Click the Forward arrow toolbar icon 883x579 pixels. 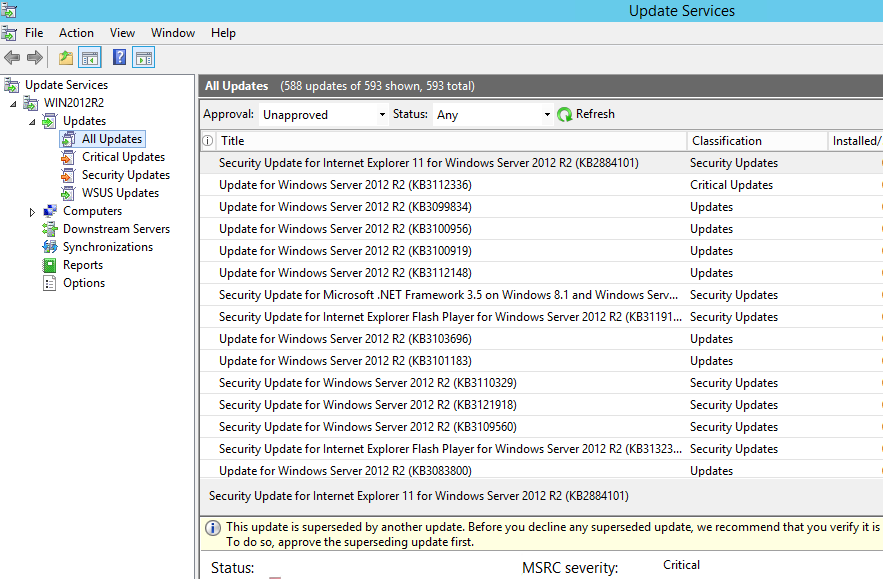pos(35,57)
